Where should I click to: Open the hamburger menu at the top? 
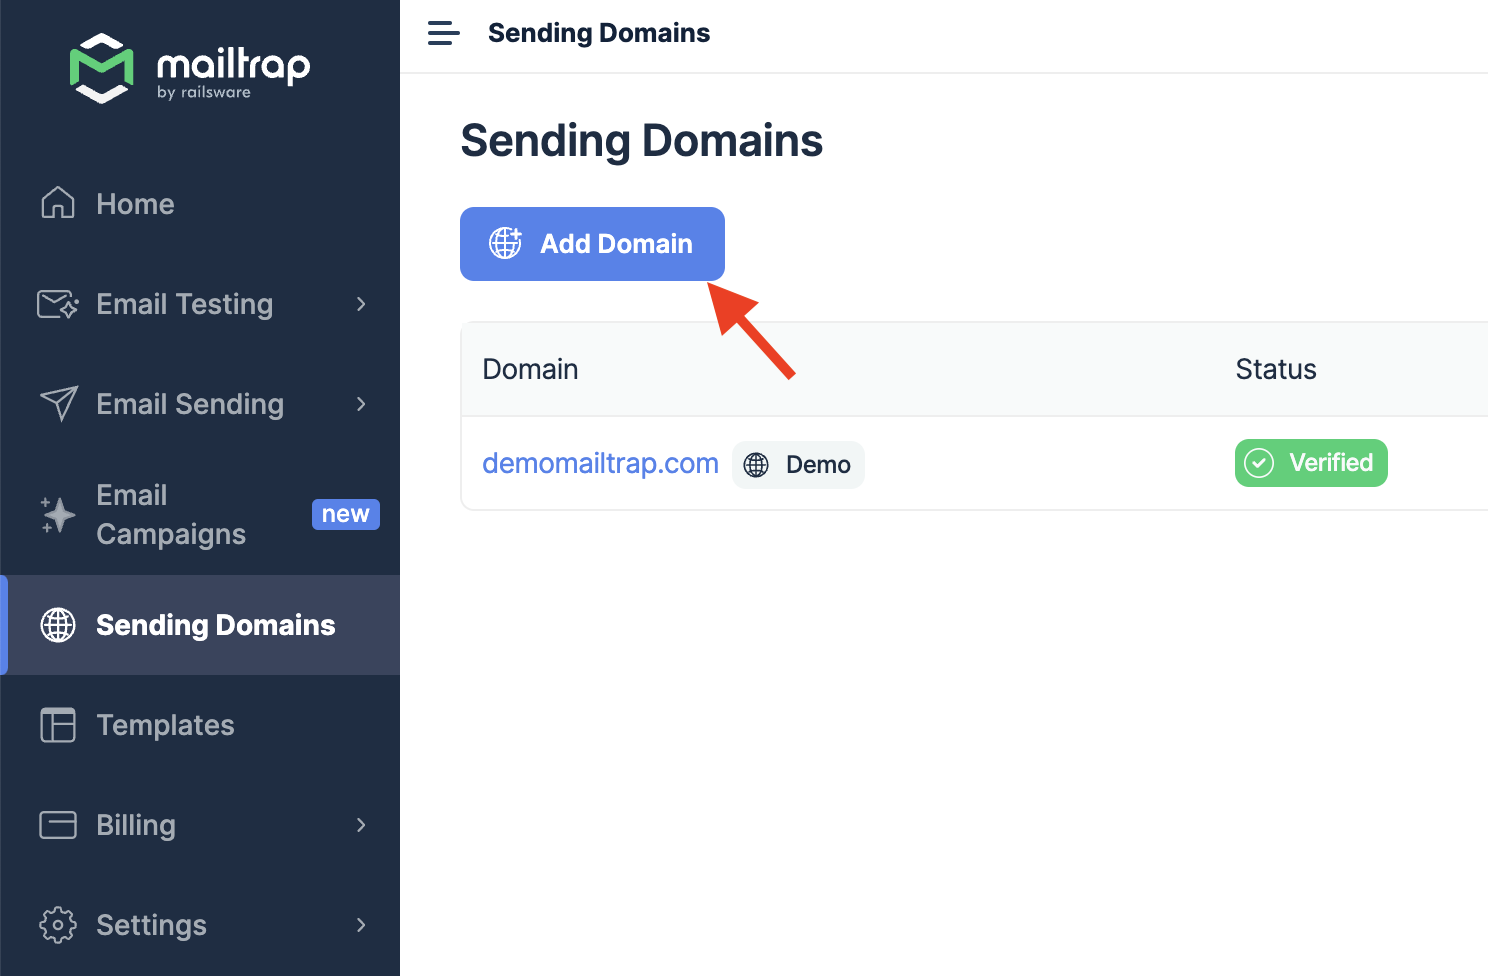click(x=443, y=32)
